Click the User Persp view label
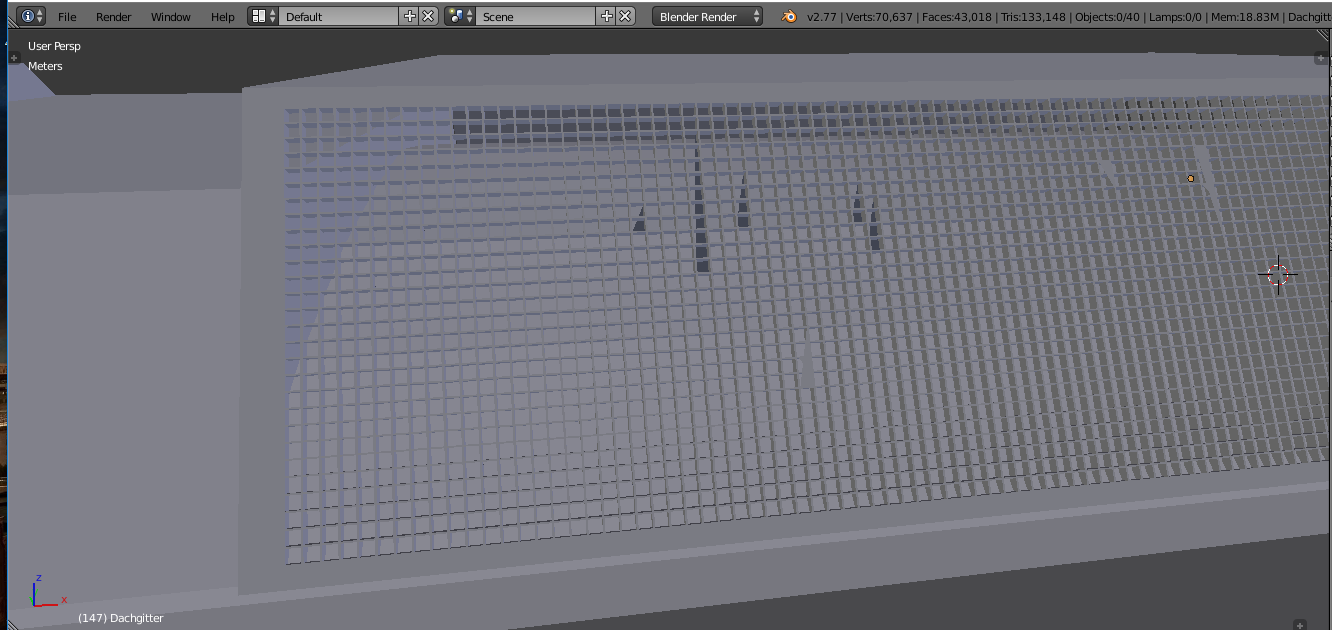Image resolution: width=1332 pixels, height=630 pixels. pos(54,46)
